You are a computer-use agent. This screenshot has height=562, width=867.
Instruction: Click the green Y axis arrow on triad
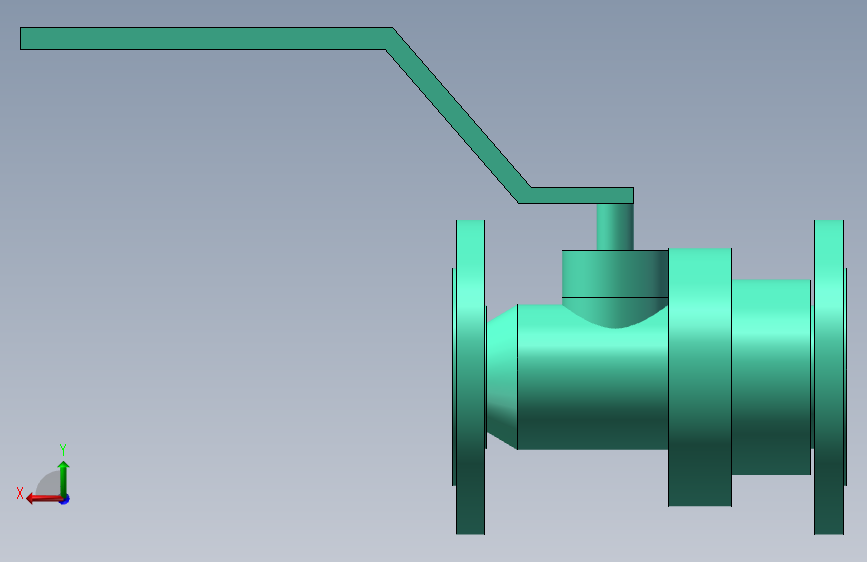[x=64, y=478]
